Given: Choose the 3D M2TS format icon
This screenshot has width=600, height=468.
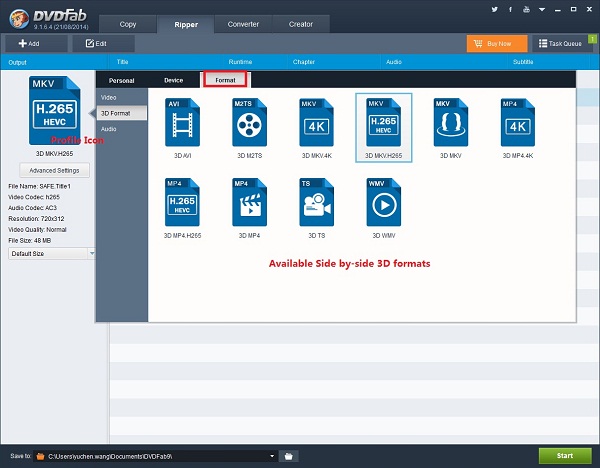Looking at the screenshot, I should point(249,122).
